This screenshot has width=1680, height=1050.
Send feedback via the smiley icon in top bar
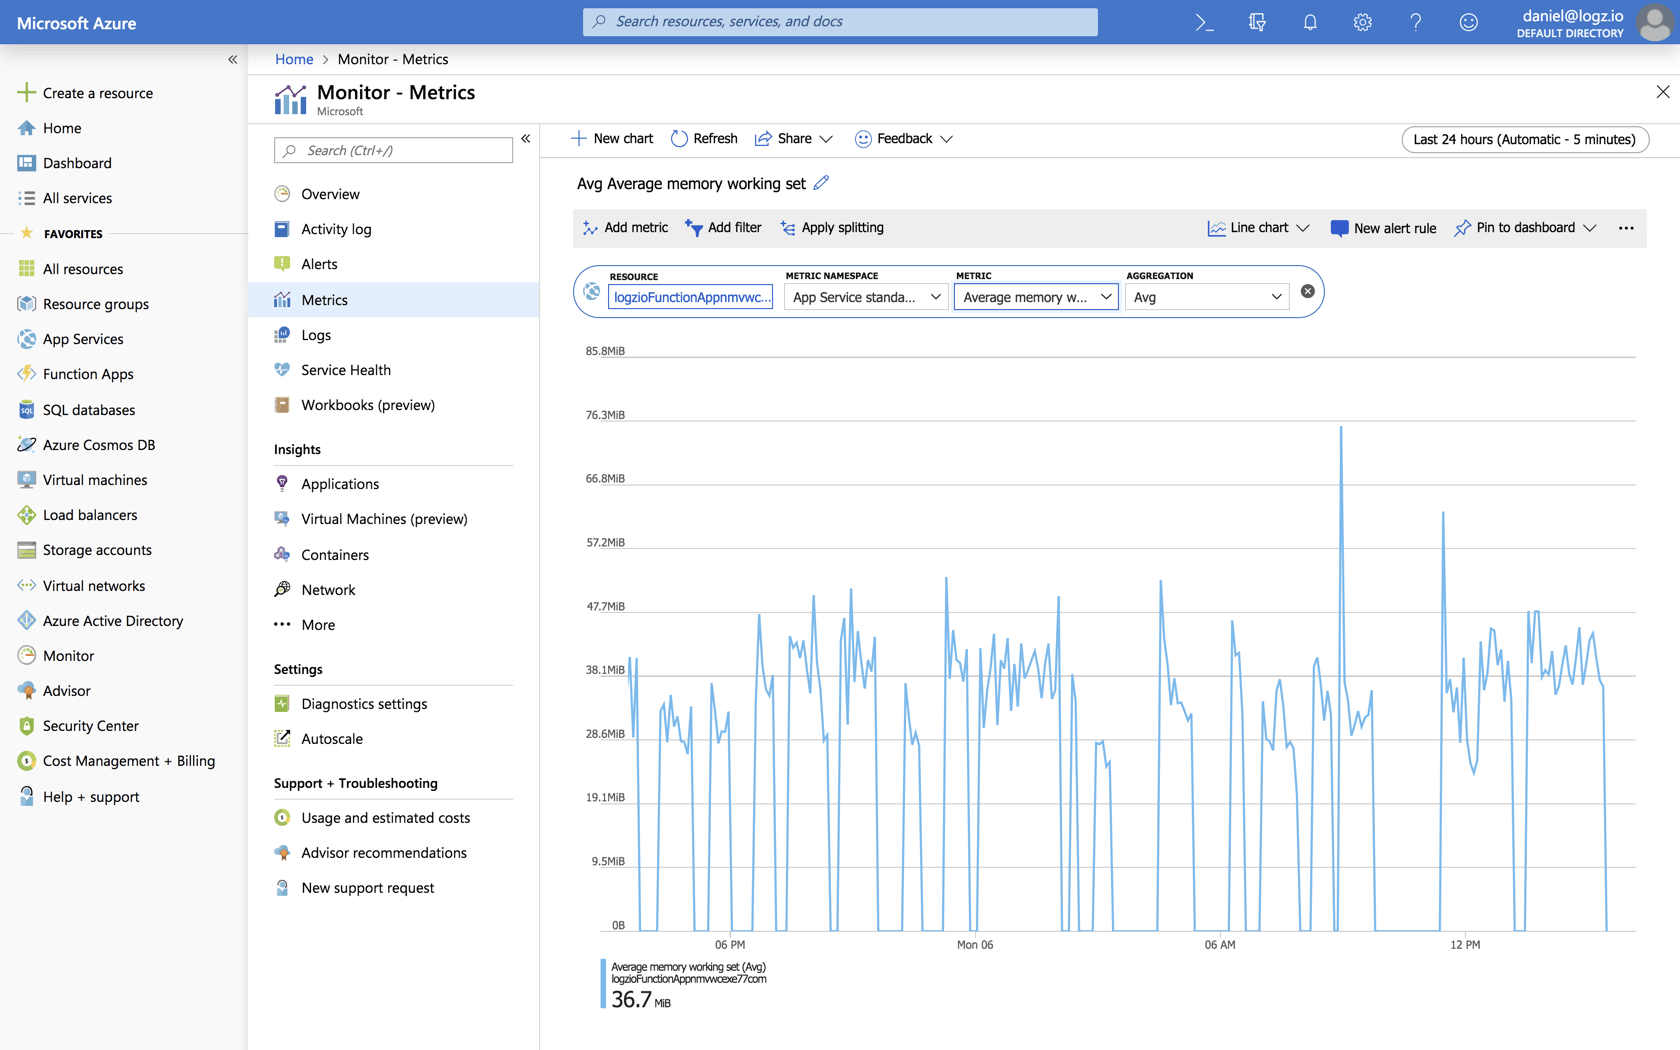tap(1468, 22)
